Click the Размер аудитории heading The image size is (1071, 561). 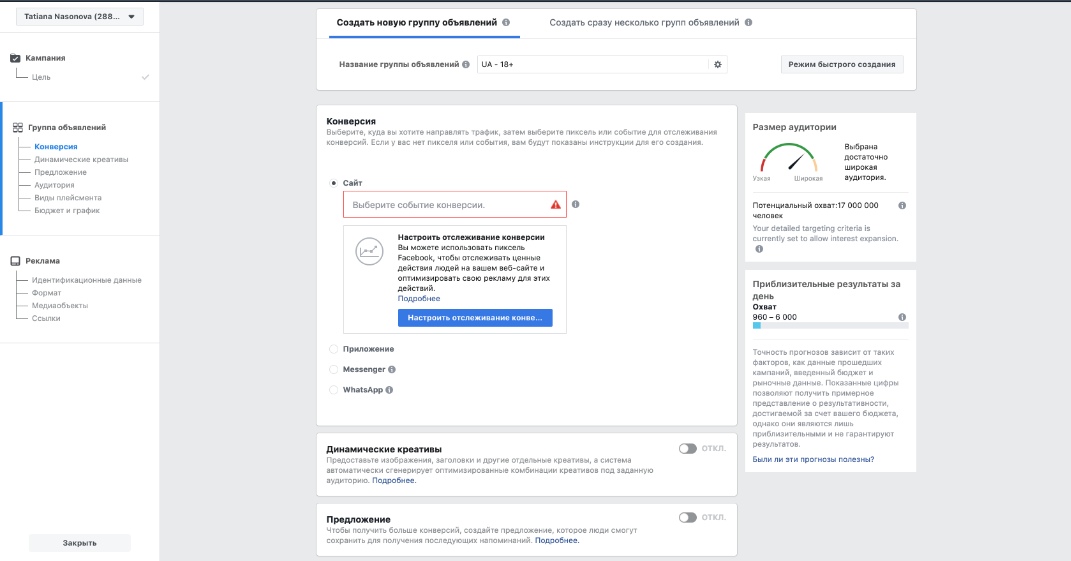point(794,127)
